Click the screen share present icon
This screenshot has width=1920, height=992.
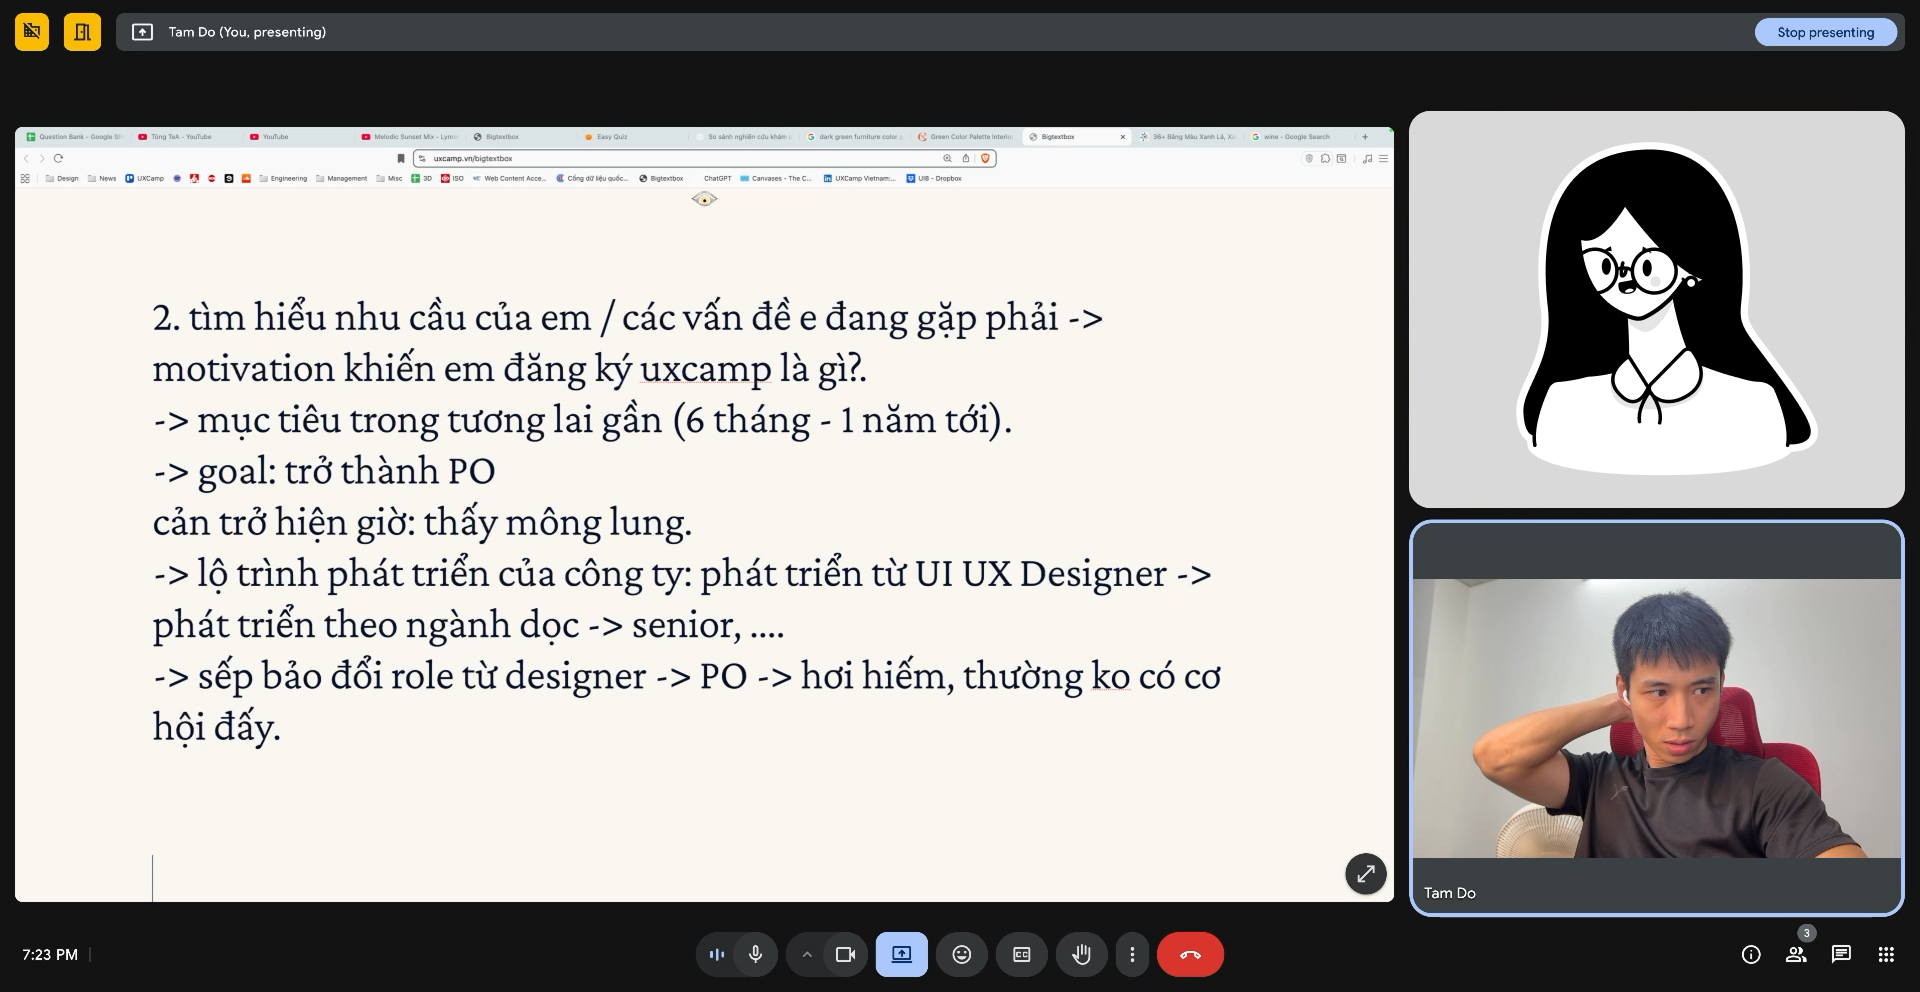[x=901, y=954]
